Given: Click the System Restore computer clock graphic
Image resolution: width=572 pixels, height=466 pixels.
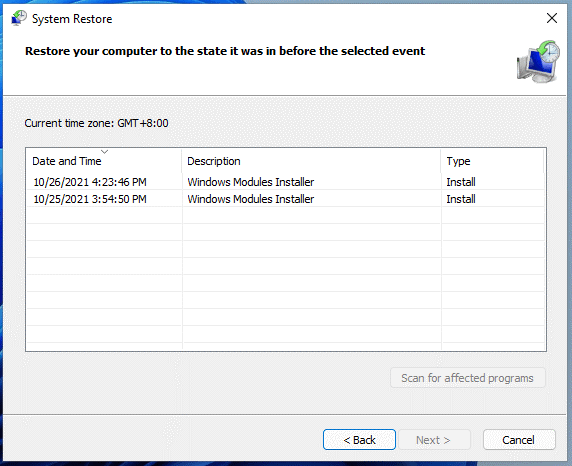Looking at the screenshot, I should [x=538, y=61].
